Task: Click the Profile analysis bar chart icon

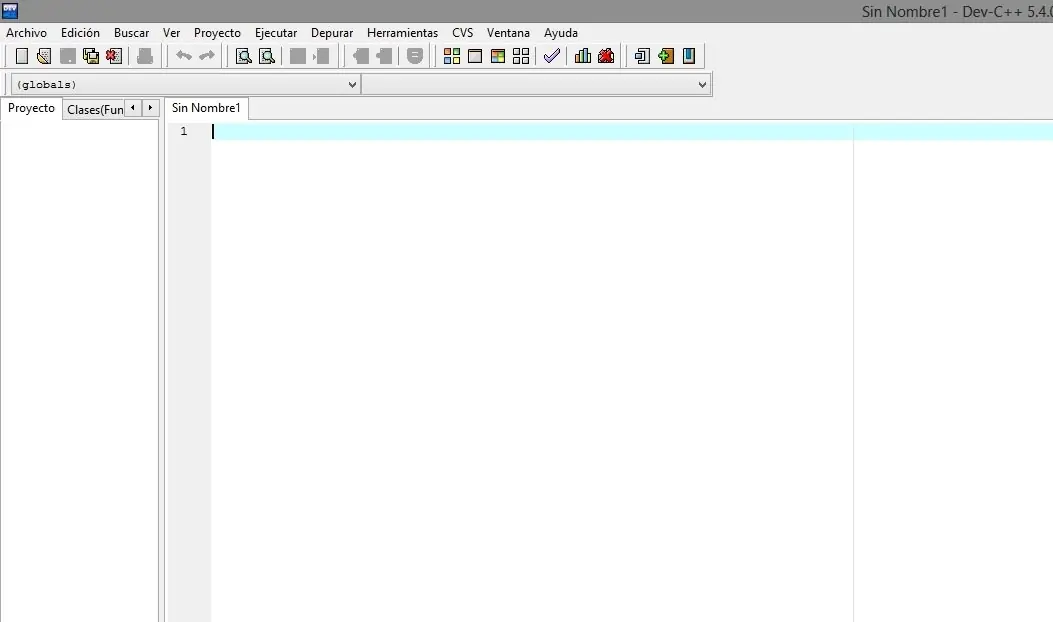Action: (583, 56)
